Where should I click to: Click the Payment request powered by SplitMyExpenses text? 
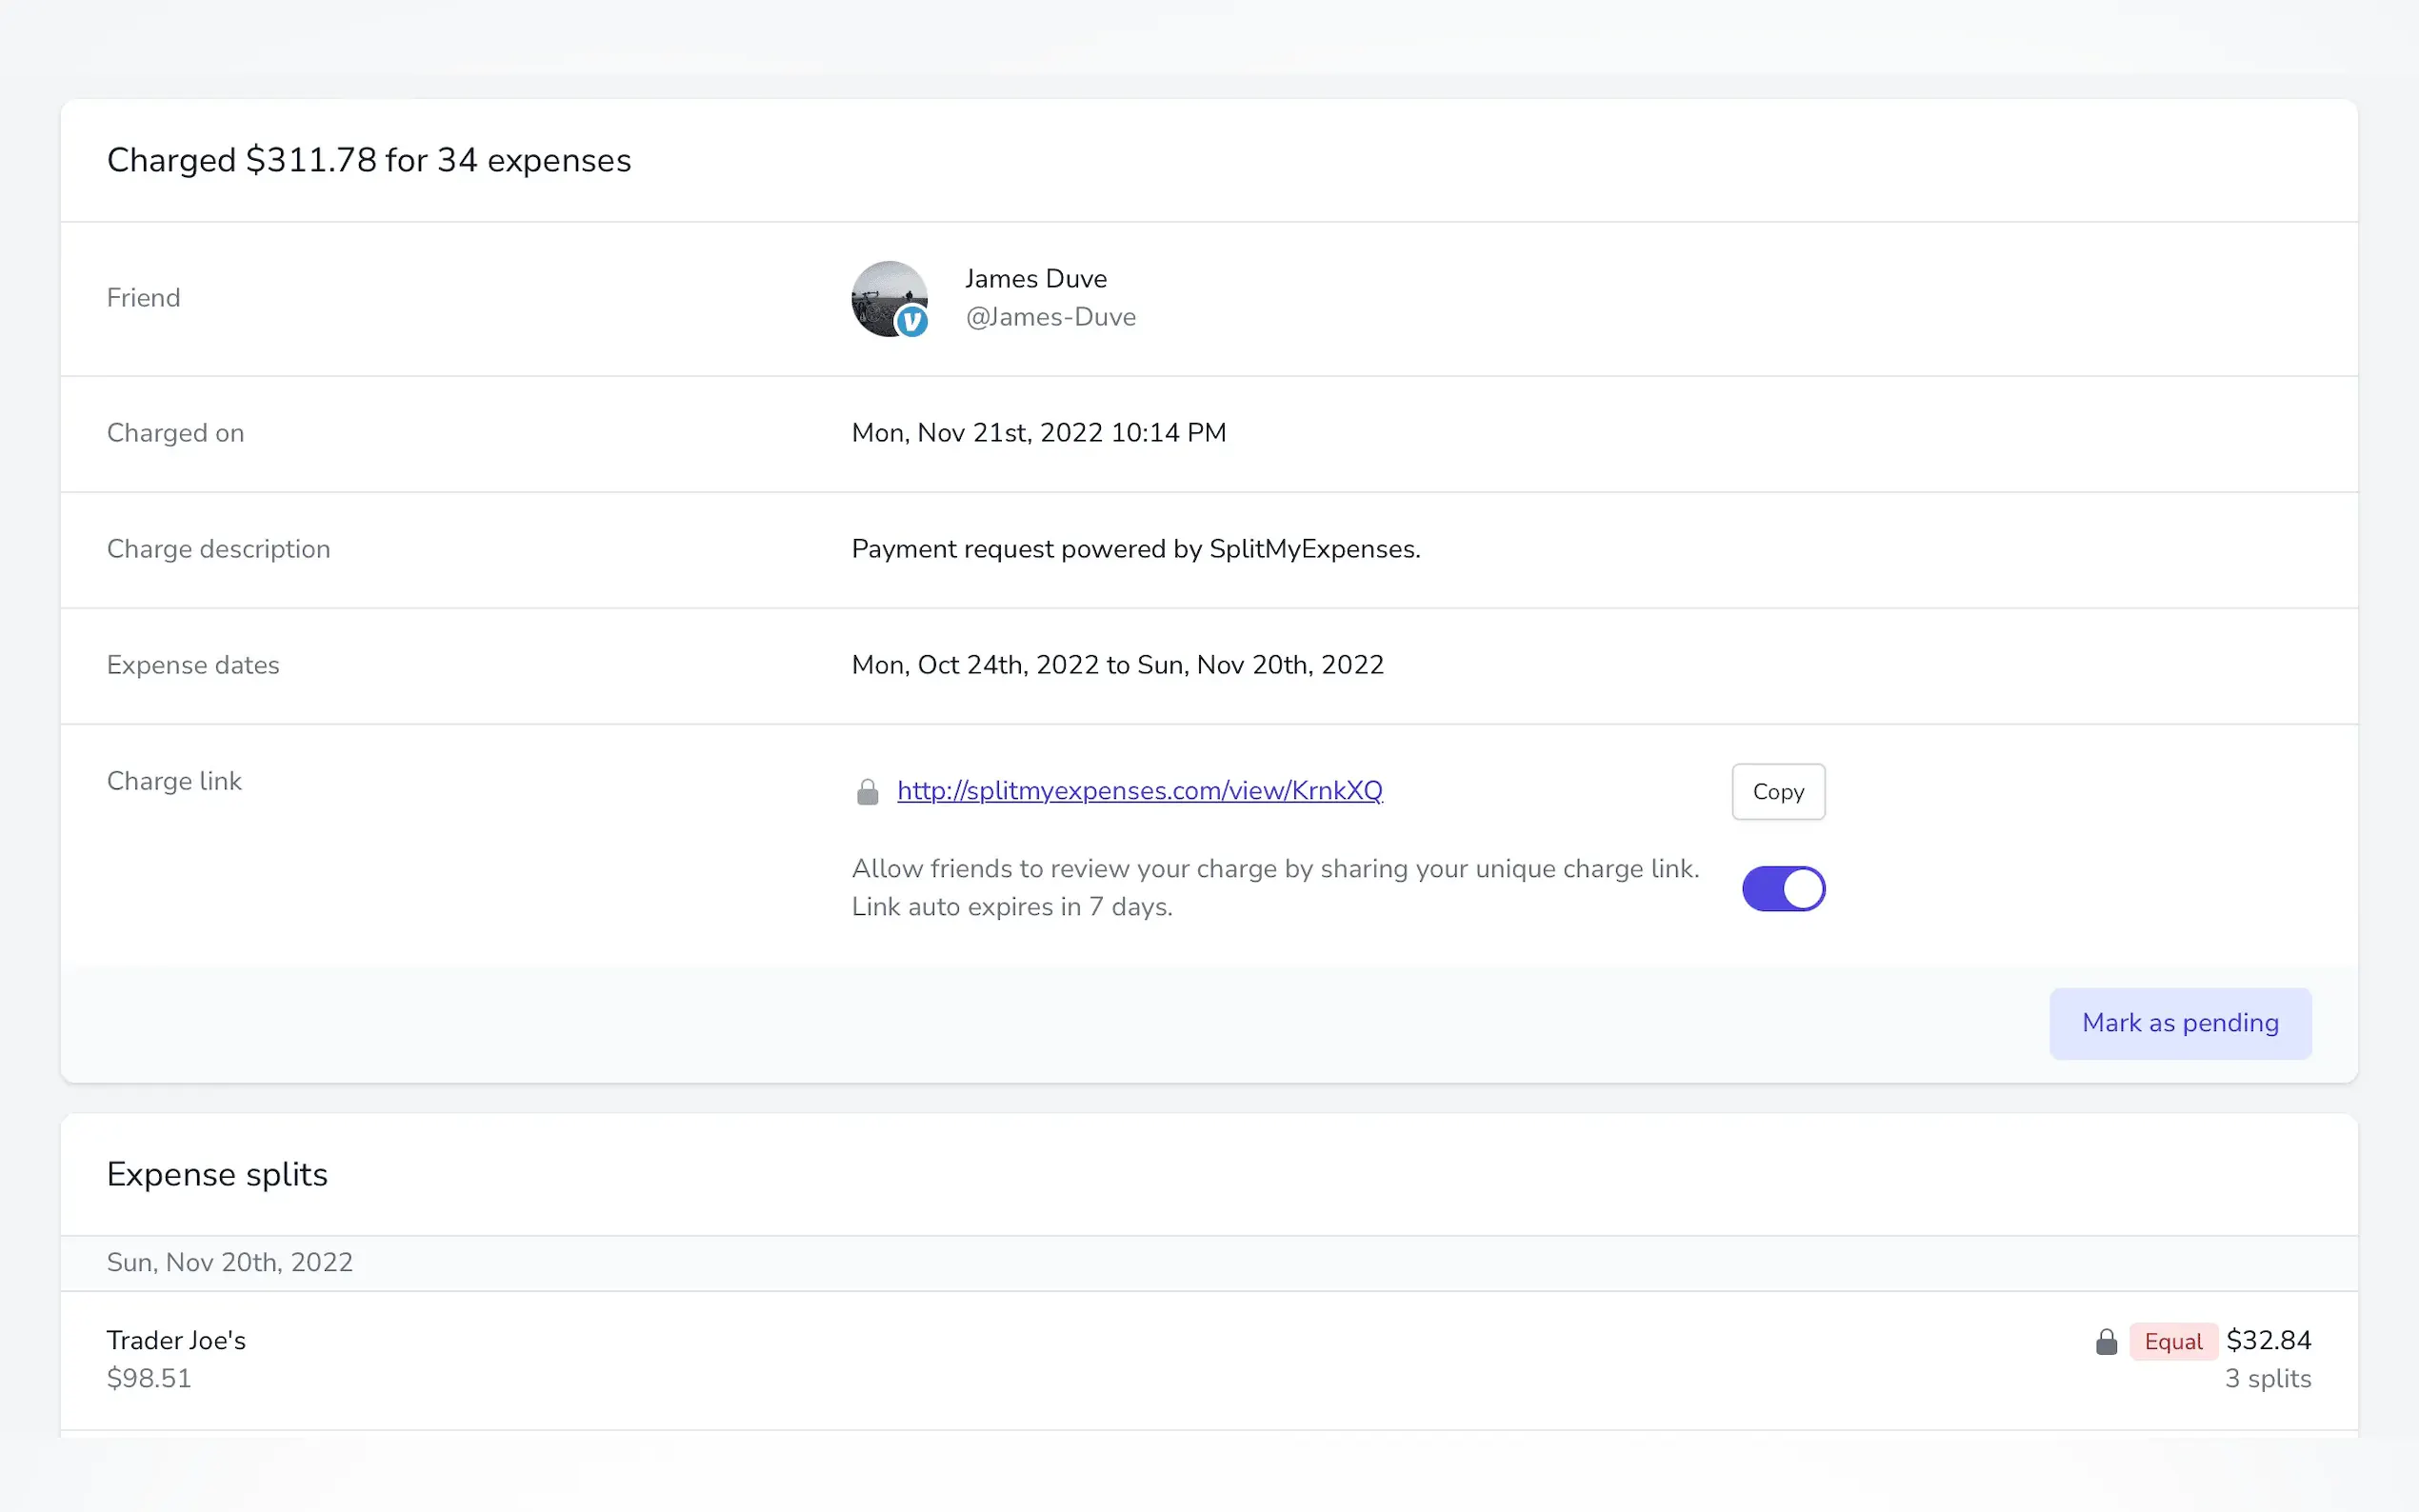[x=1135, y=548]
